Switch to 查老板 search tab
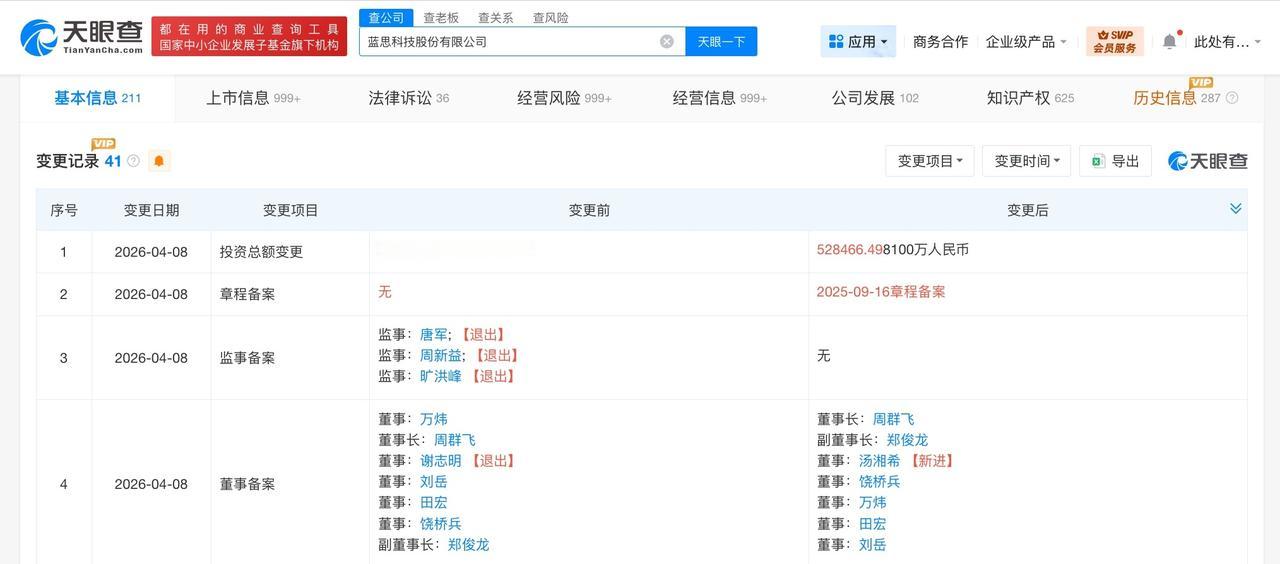Viewport: 1280px width, 564px height. (441, 18)
